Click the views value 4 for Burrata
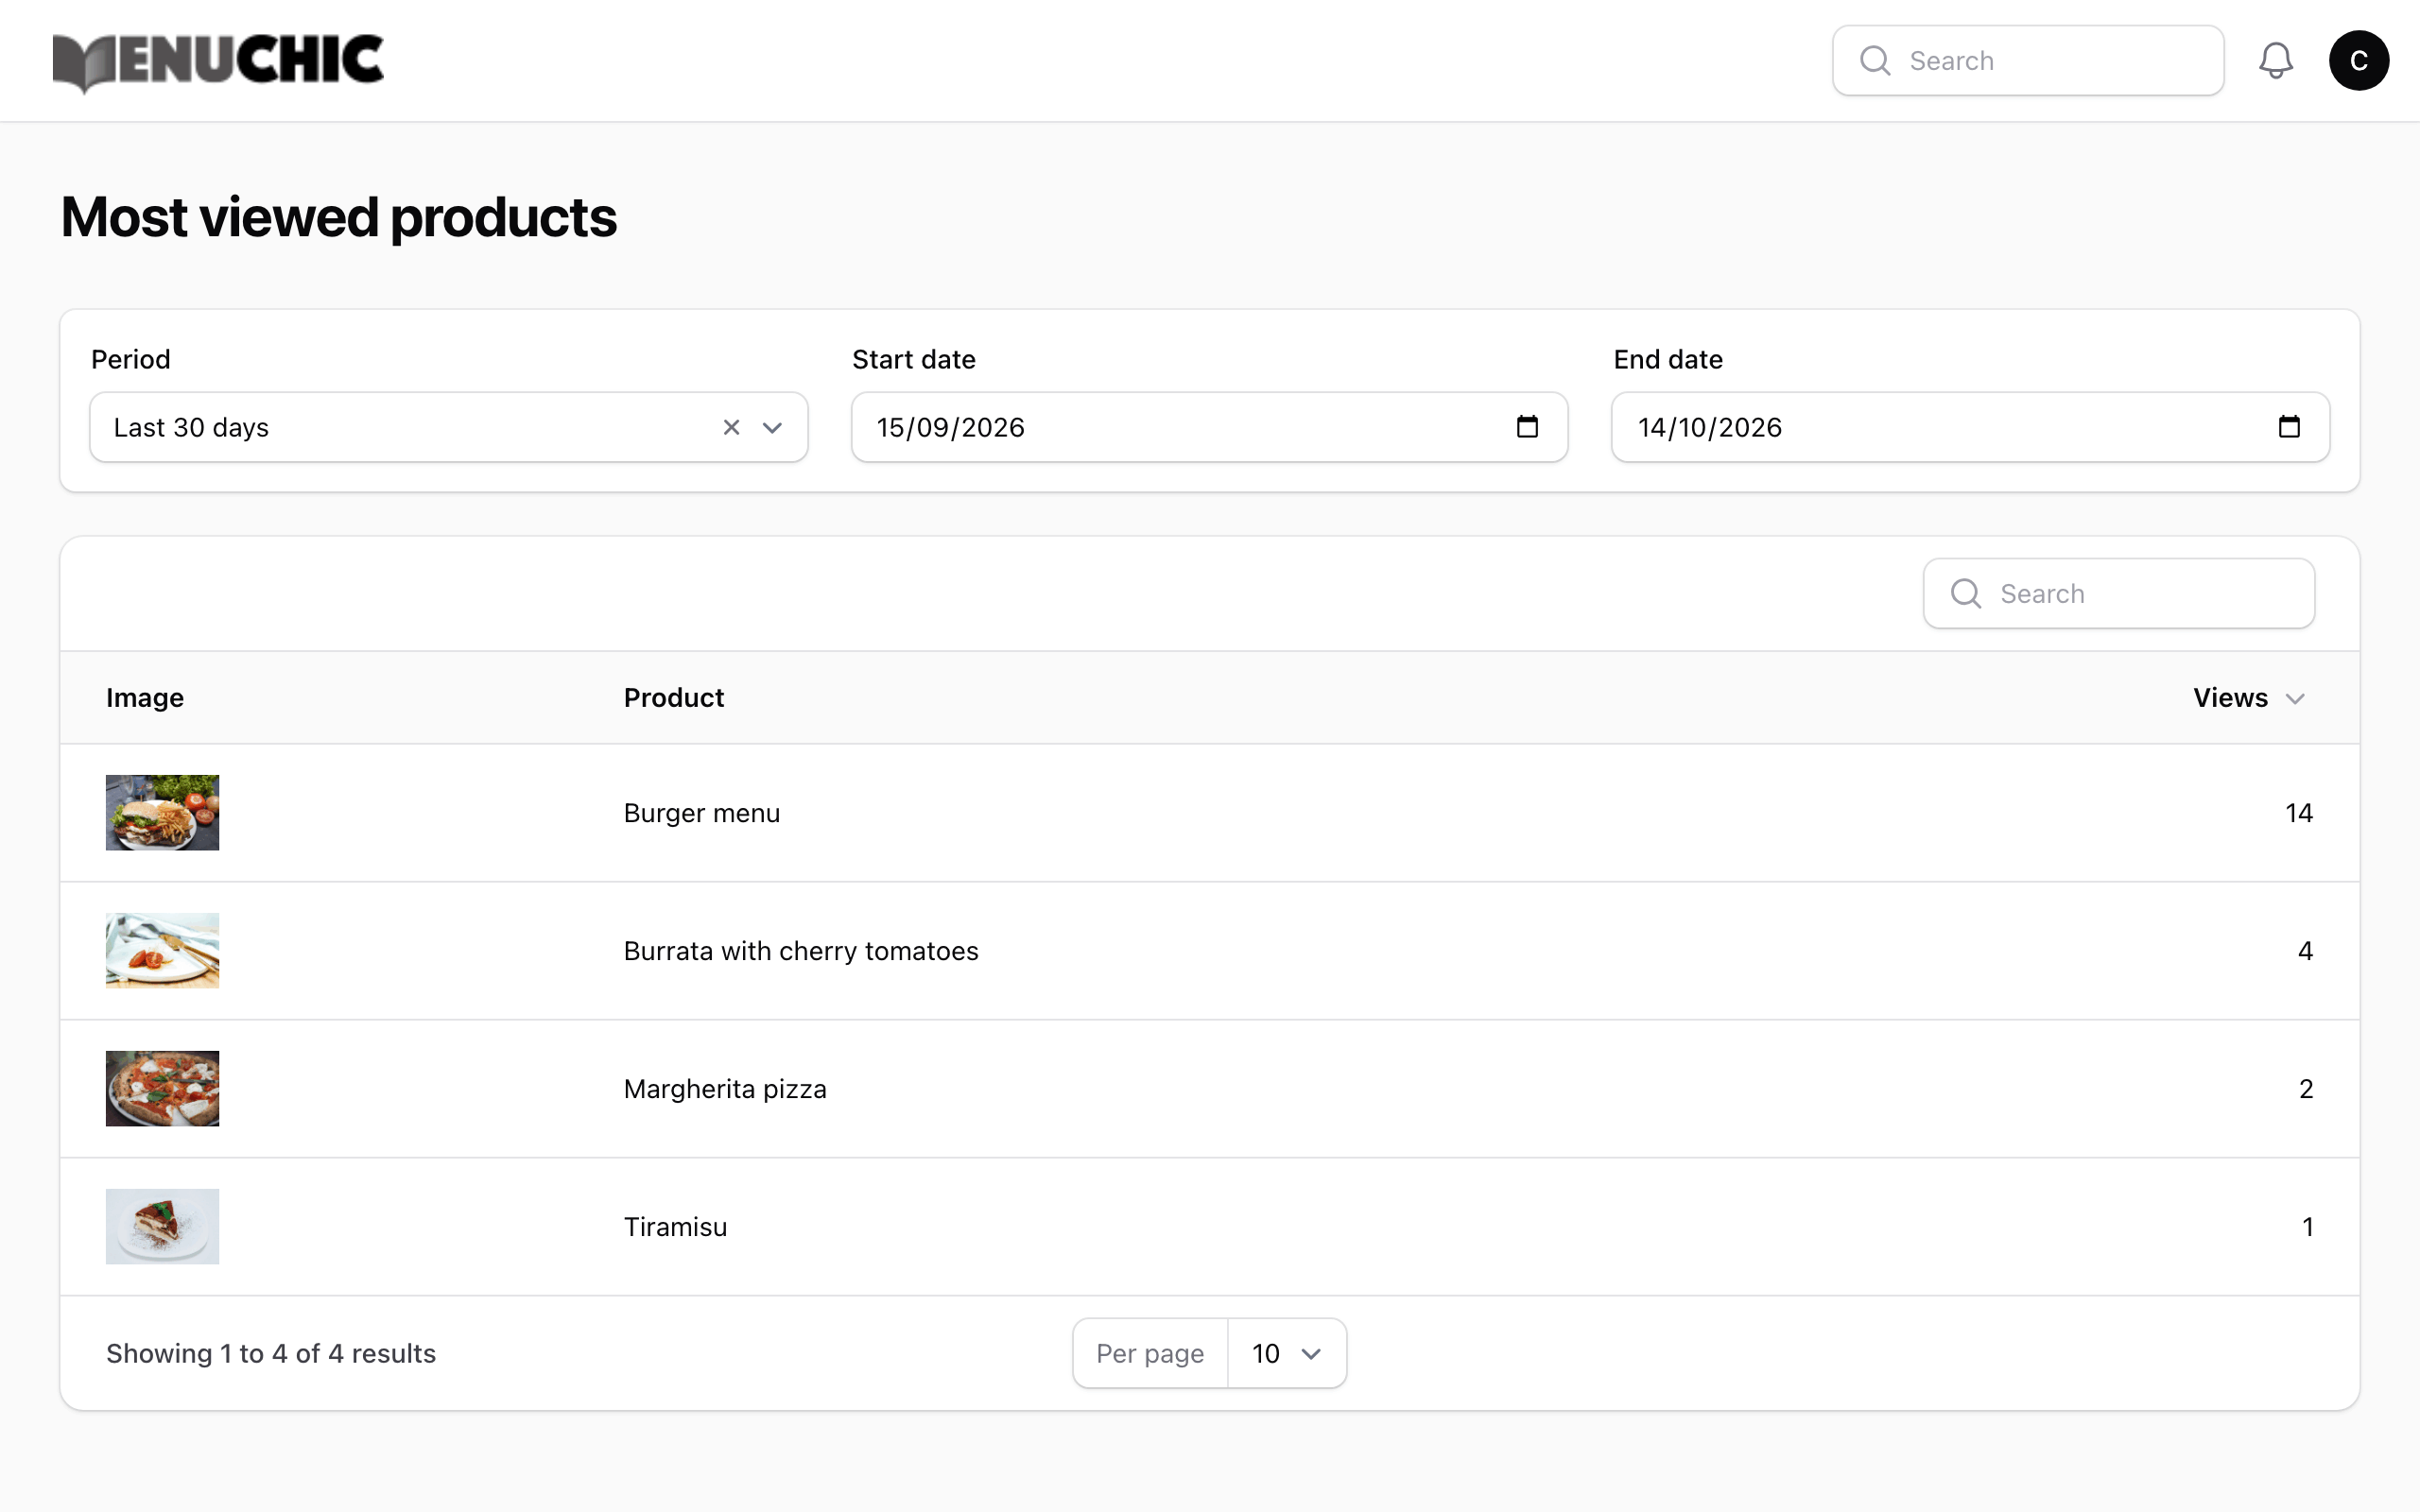Viewport: 2420px width, 1512px height. 2305,951
